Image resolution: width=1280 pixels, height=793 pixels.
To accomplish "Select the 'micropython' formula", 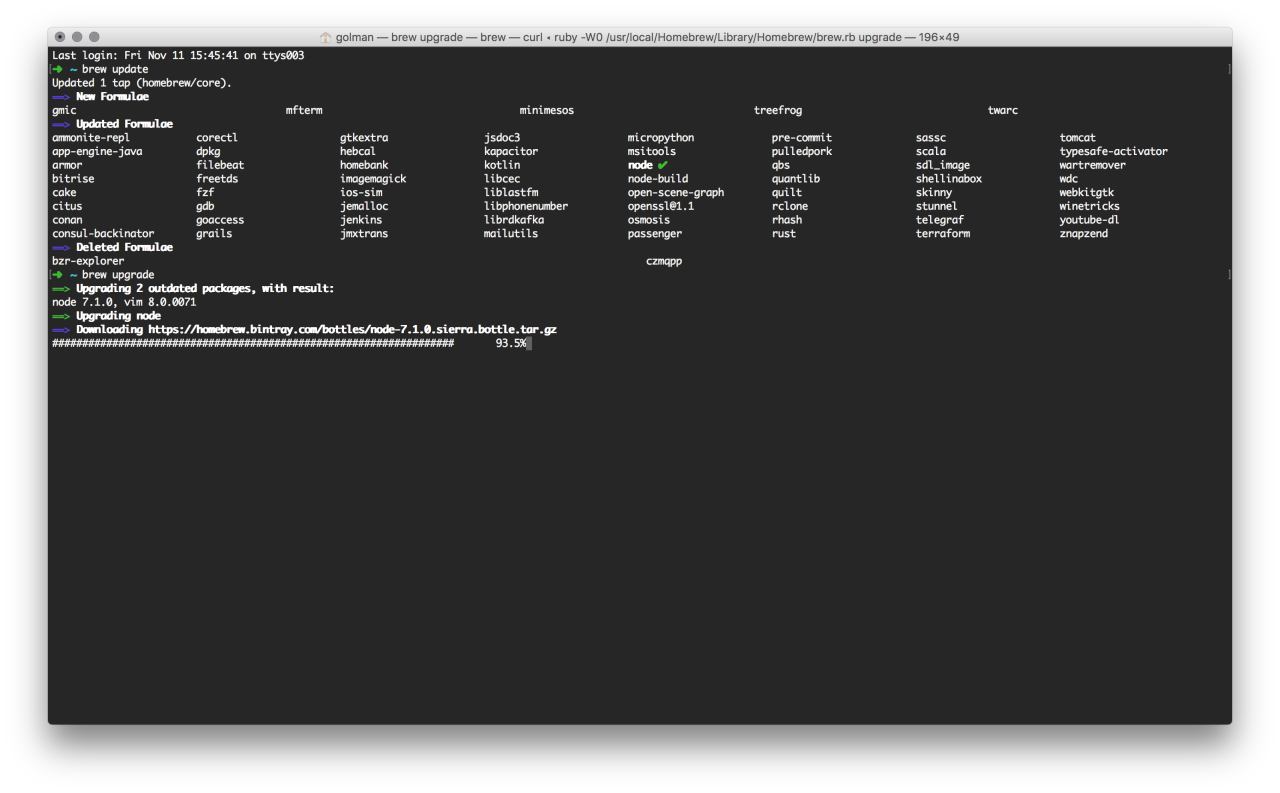I will (661, 138).
